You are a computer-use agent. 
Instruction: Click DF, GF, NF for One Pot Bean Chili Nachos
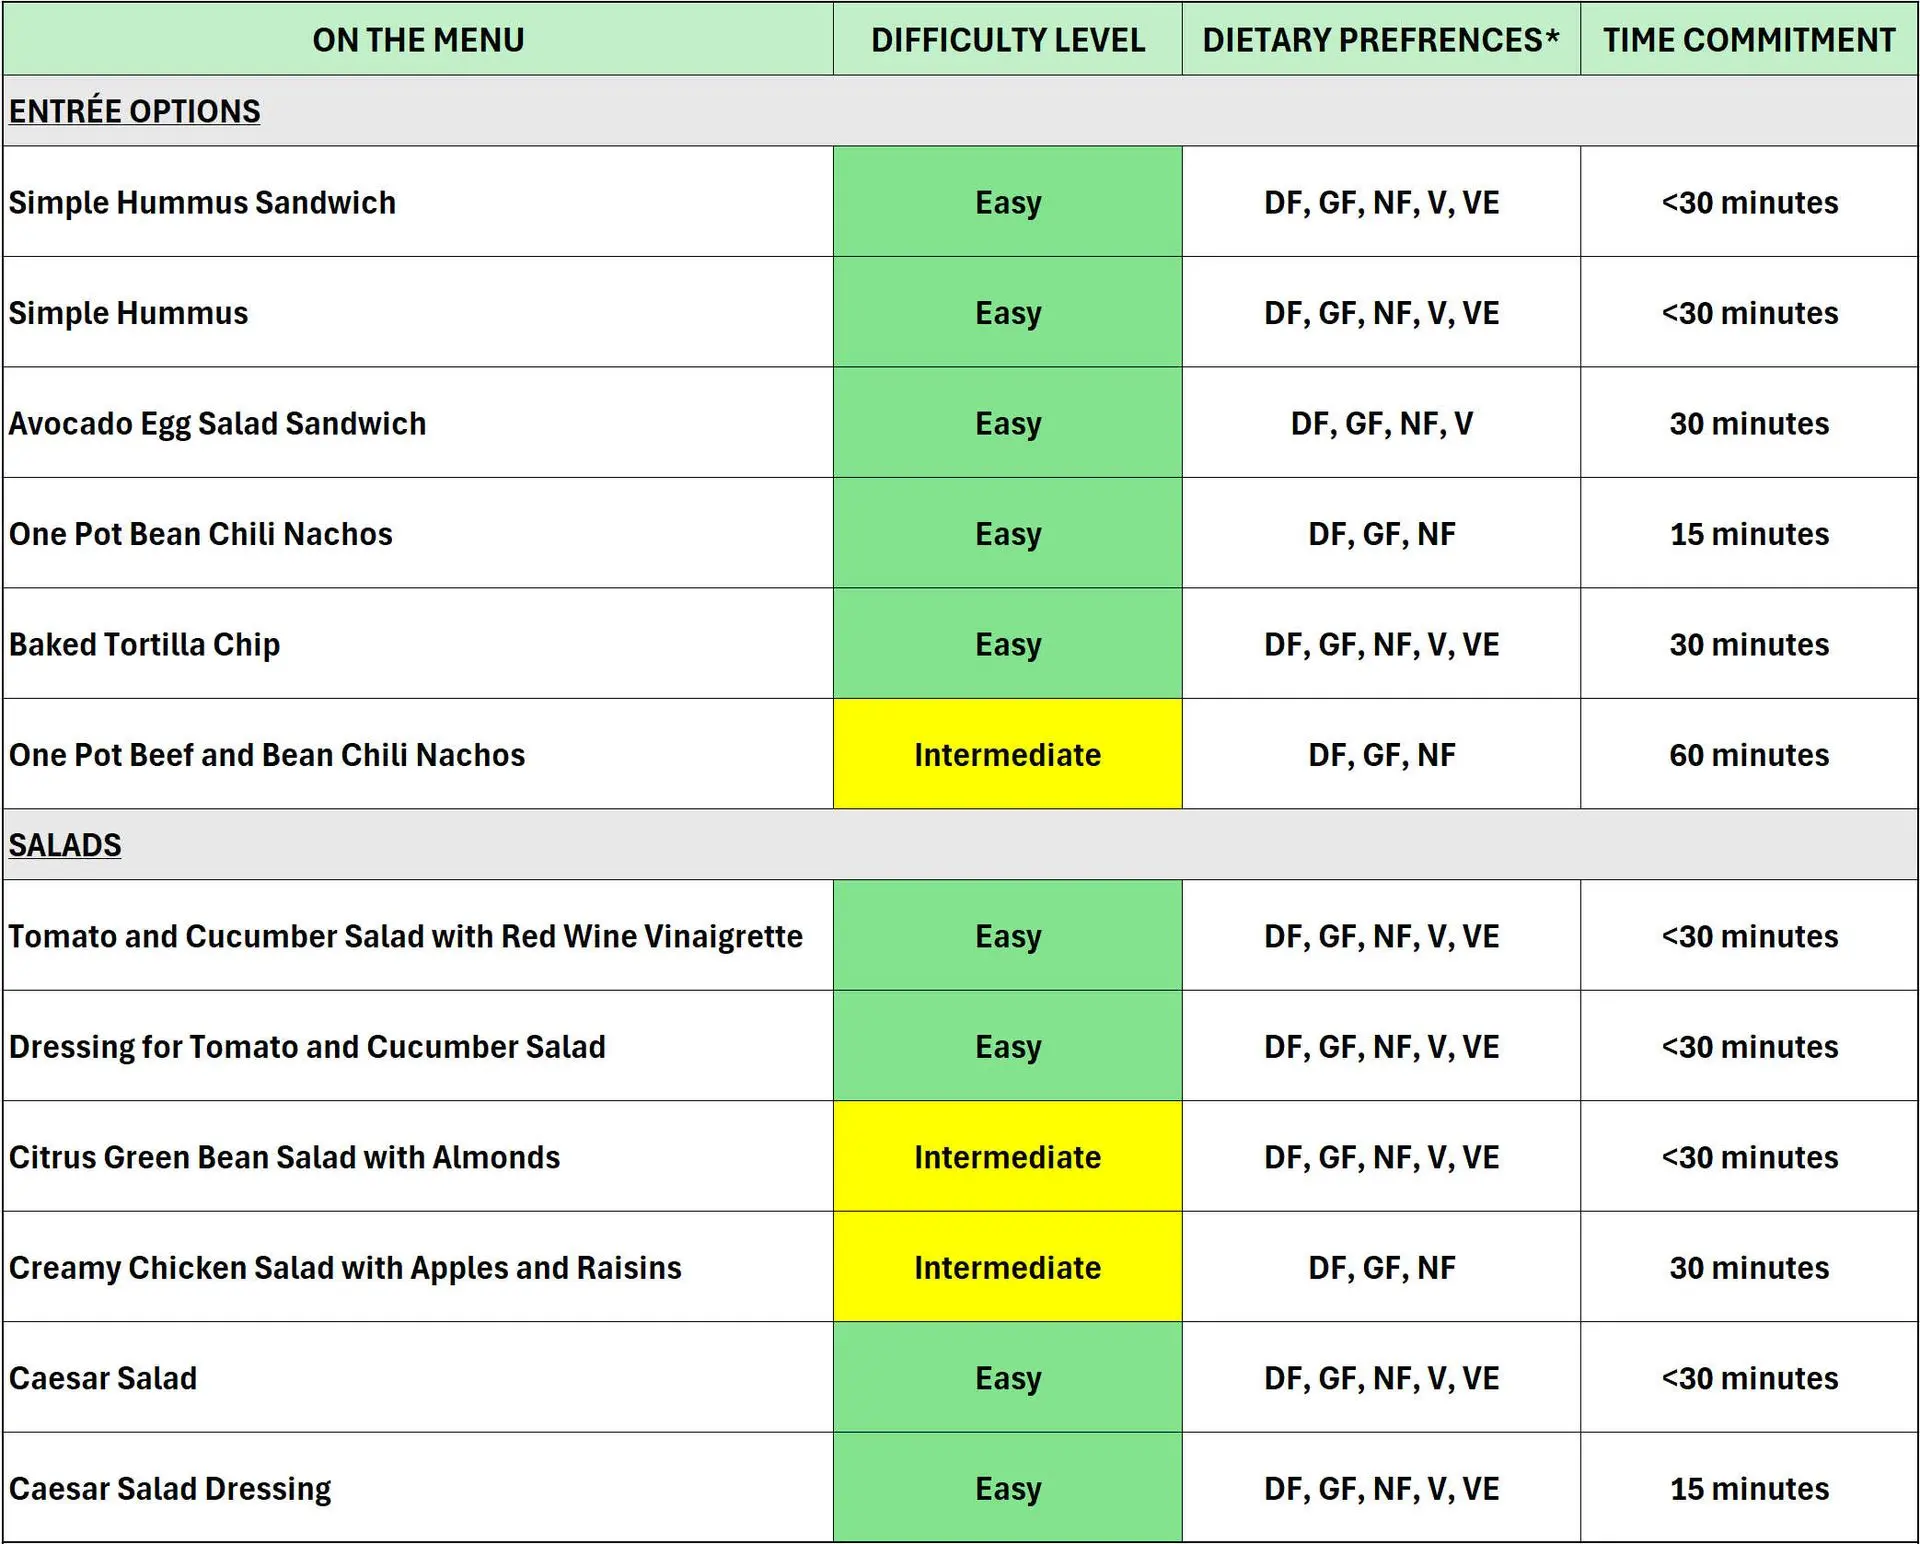point(1381,533)
